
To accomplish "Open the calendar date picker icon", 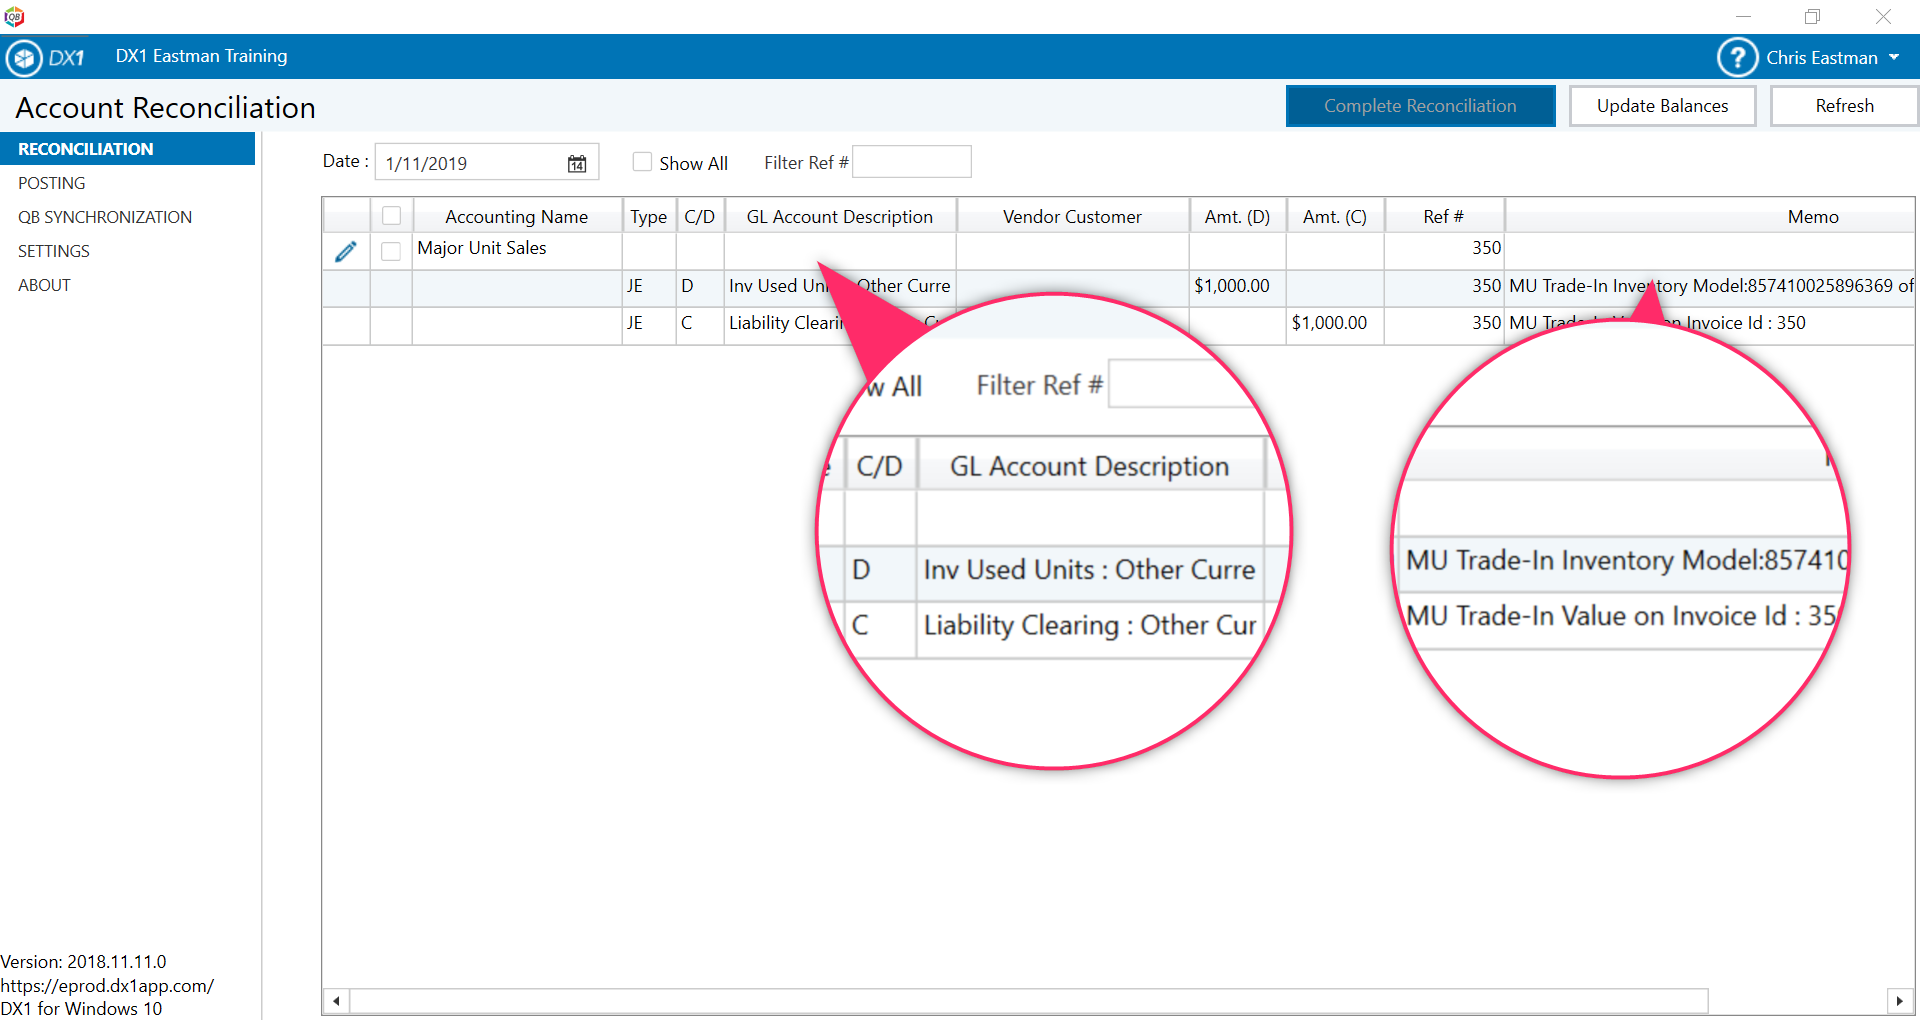I will 577,164.
